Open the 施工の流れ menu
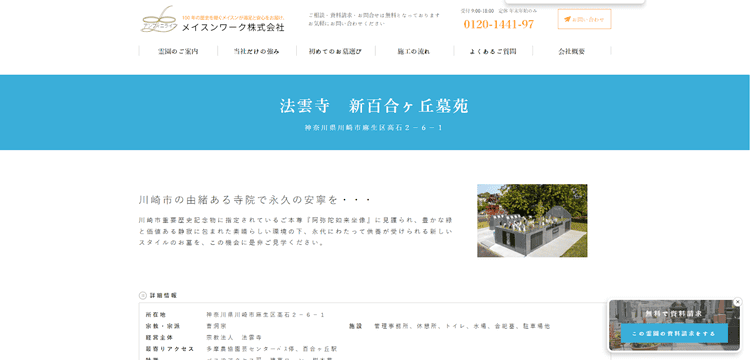This screenshot has width=750, height=360. [x=414, y=51]
